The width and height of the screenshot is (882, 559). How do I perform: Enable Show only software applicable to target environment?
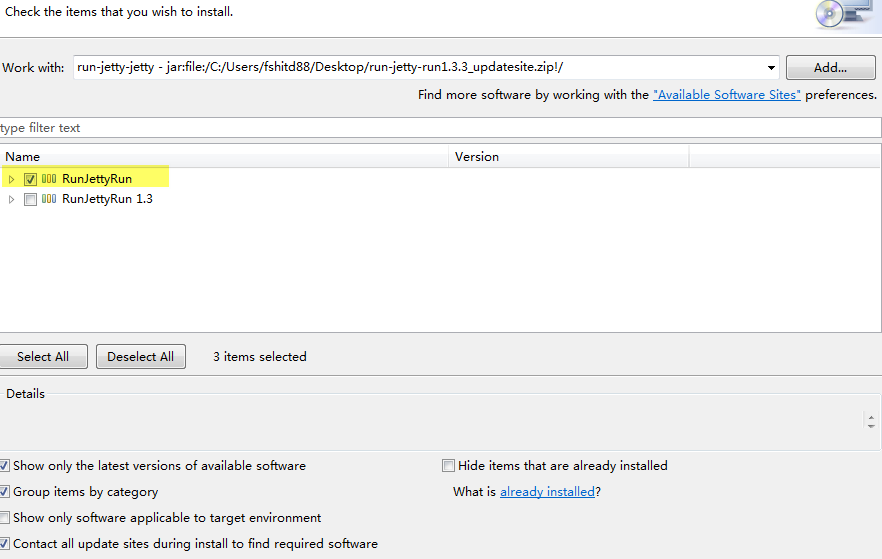coord(4,517)
